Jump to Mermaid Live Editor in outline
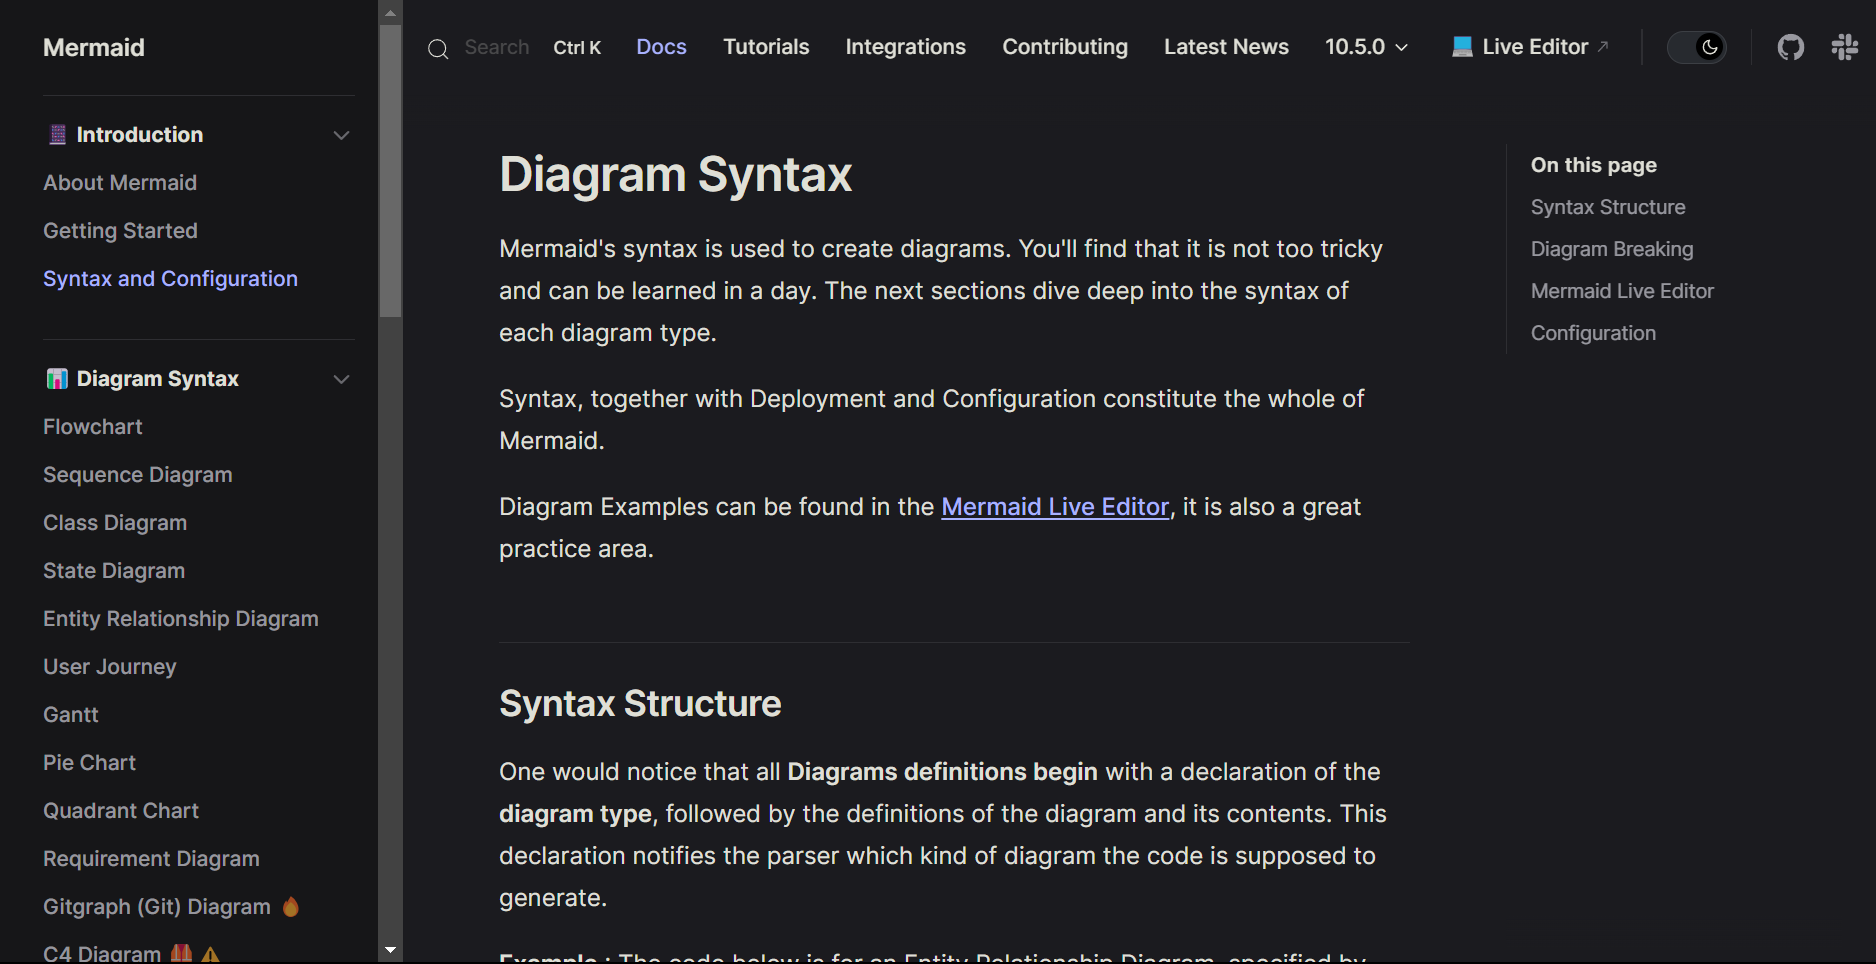Image resolution: width=1876 pixels, height=964 pixels. [x=1622, y=291]
